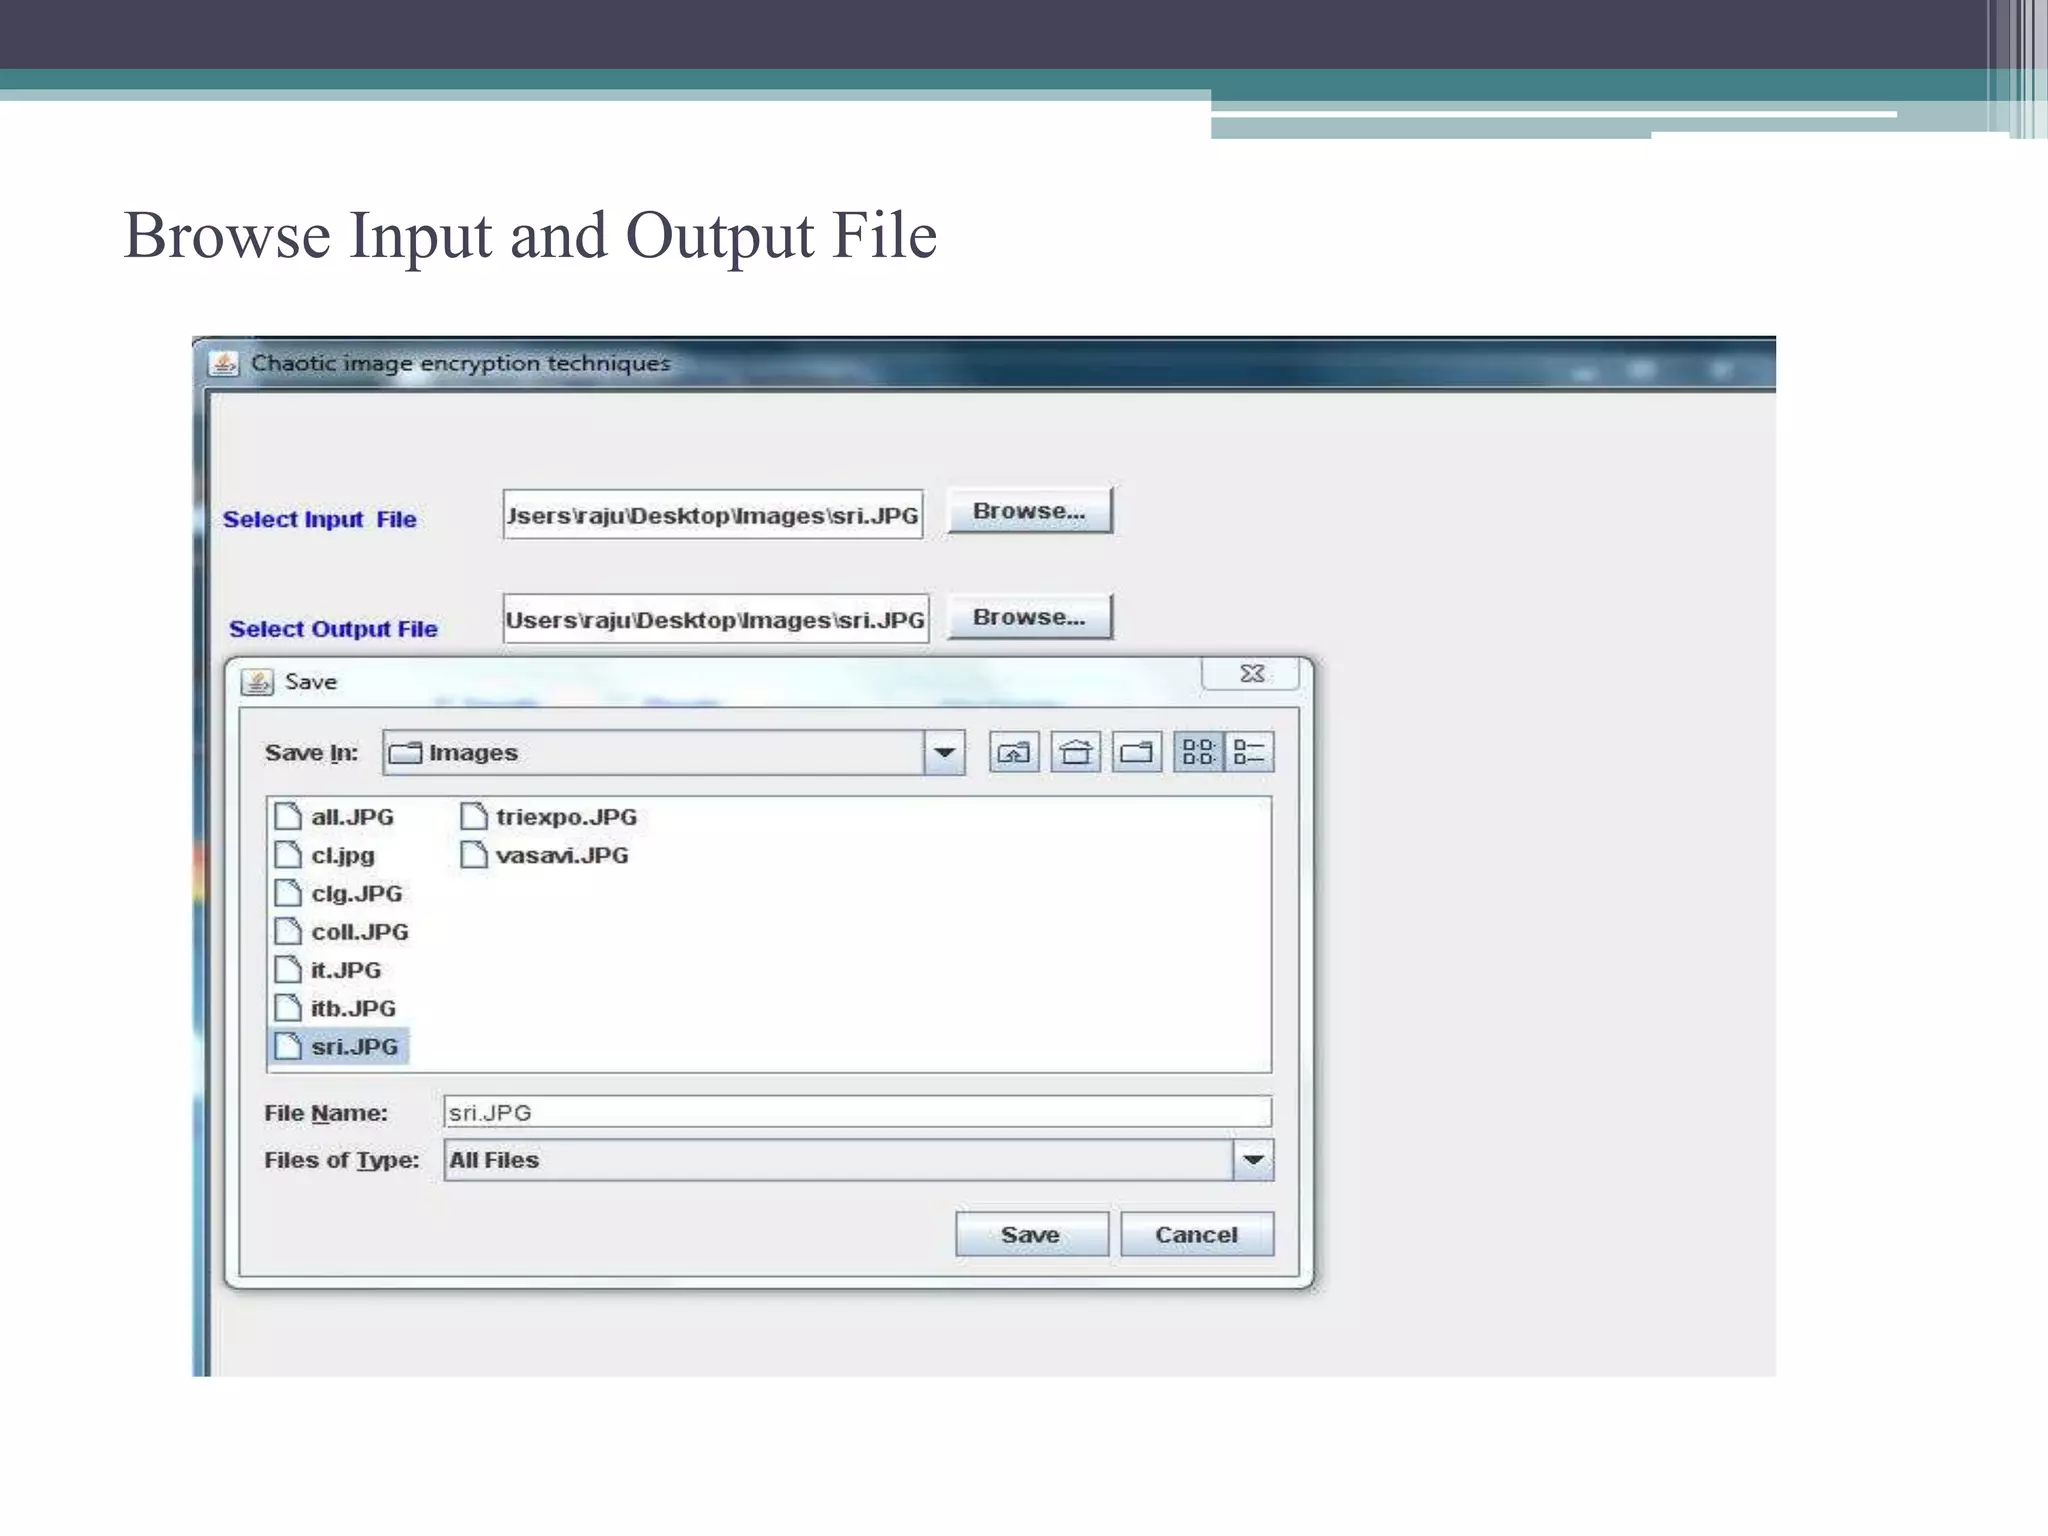This screenshot has width=2048, height=1536.
Task: Click file icon beside triexpo.JPG
Action: point(474,817)
